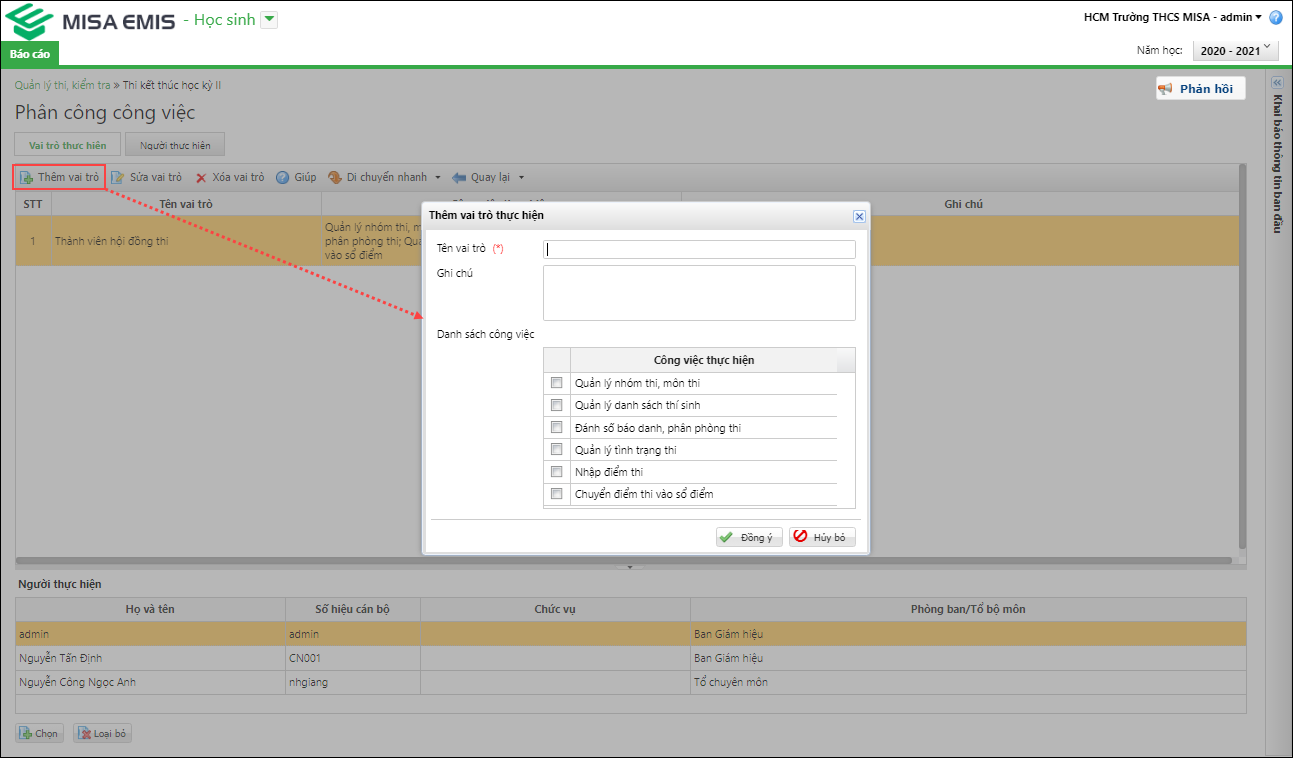The width and height of the screenshot is (1293, 758).
Task: Close the Thêm vai trò thực hiện dialog
Action: (x=859, y=216)
